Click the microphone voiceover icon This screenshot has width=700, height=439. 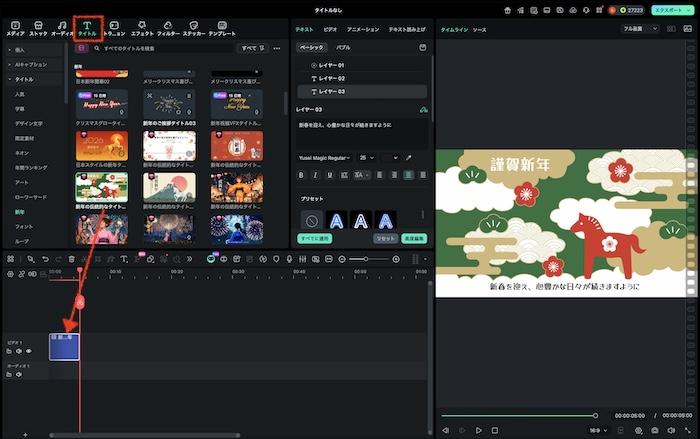(289, 259)
